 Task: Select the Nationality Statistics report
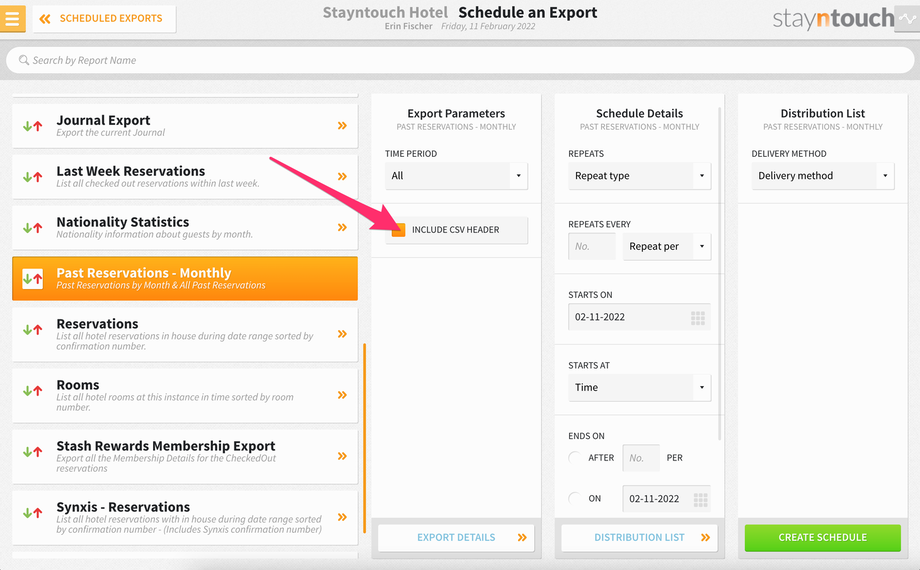185,227
